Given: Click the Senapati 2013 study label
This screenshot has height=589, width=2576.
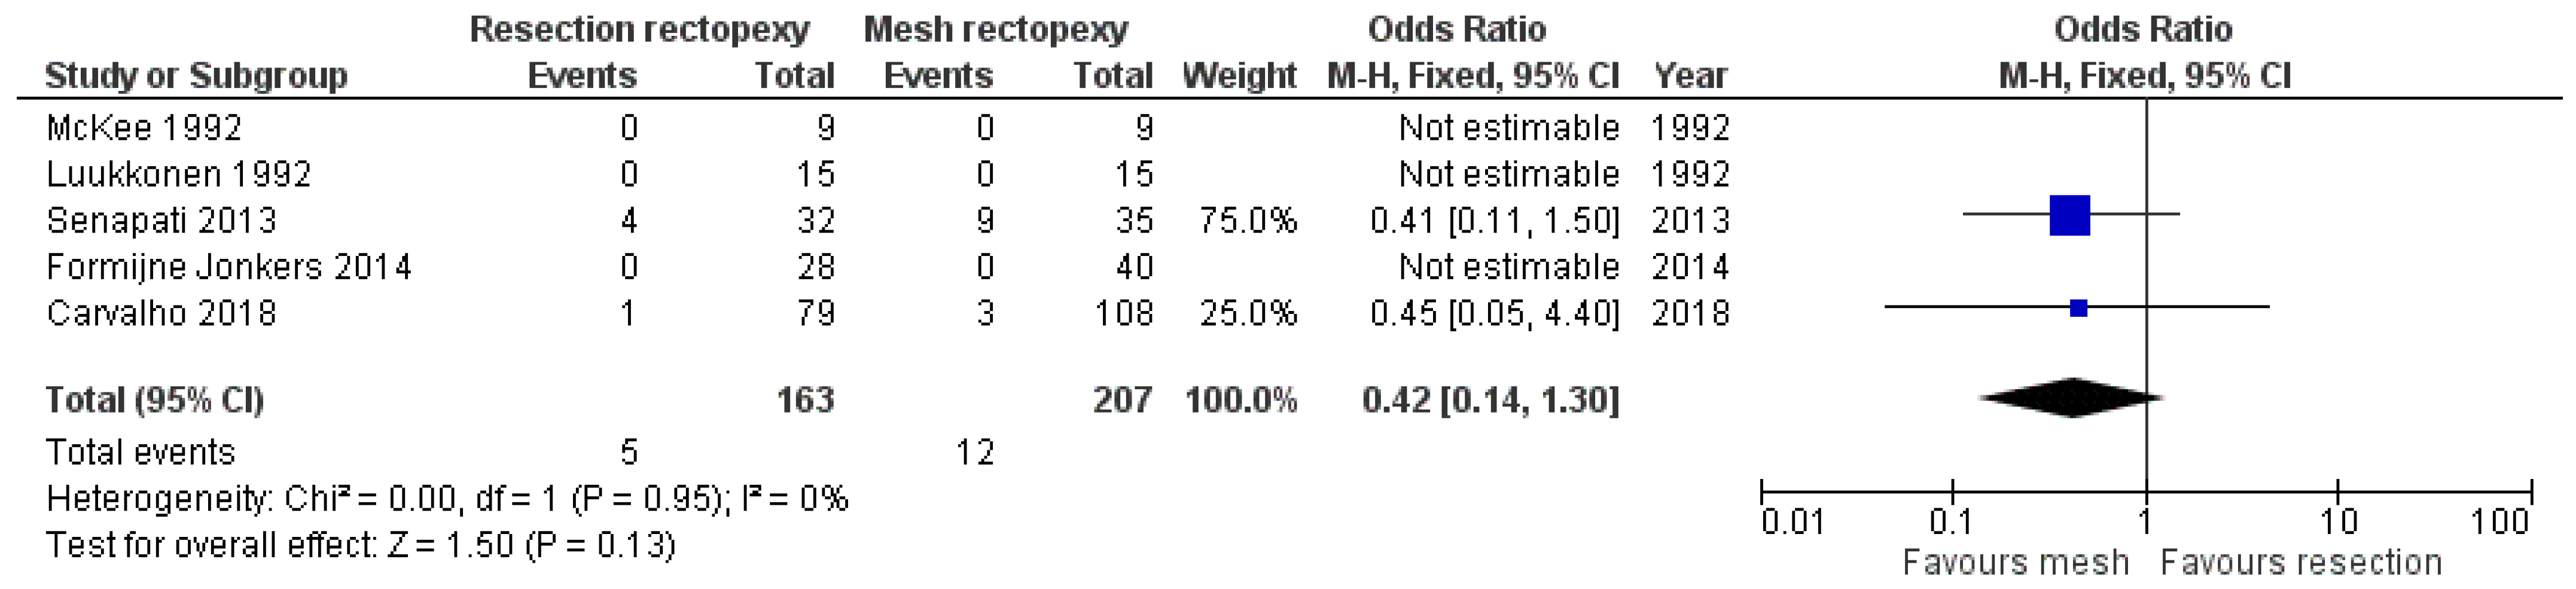Looking at the screenshot, I should pos(161,220).
